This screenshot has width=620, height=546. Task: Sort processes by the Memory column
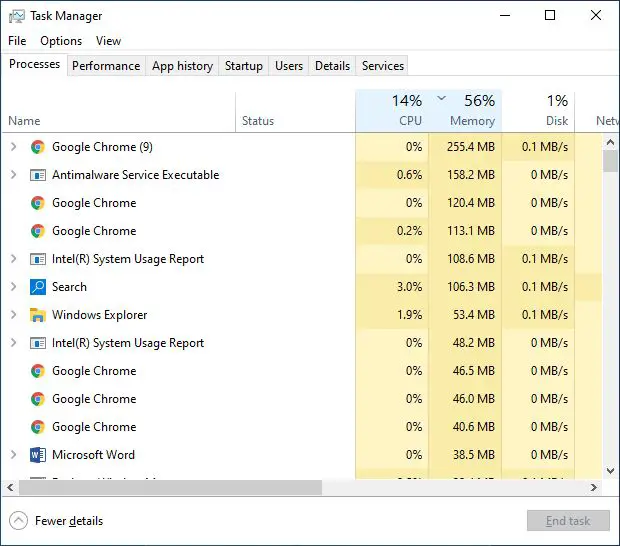click(x=466, y=111)
